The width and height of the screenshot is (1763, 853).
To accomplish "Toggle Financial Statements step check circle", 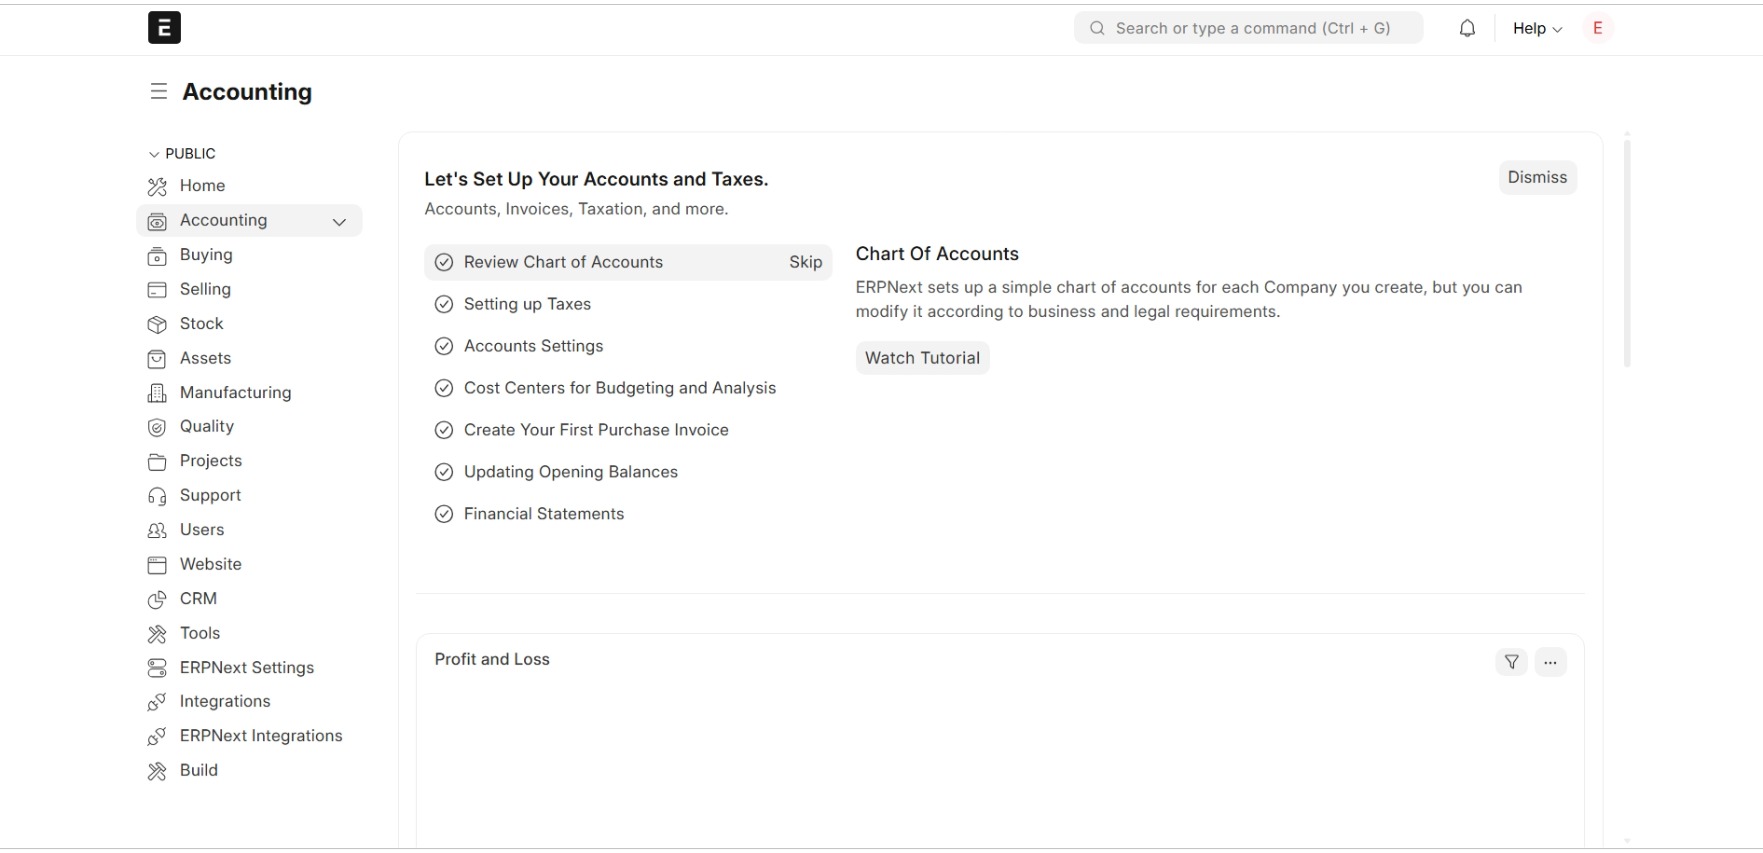I will (x=444, y=514).
